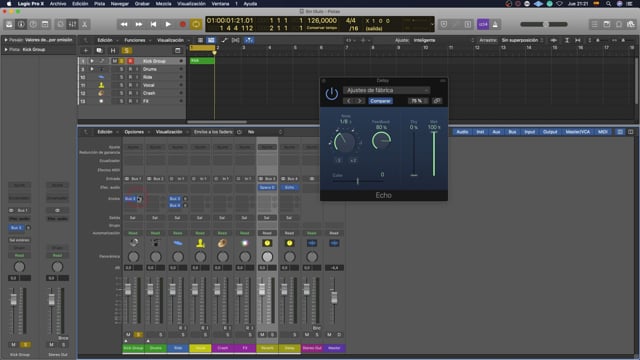640x360 pixels.
Task: Expand the Región inspector section
Action: [x=6, y=40]
